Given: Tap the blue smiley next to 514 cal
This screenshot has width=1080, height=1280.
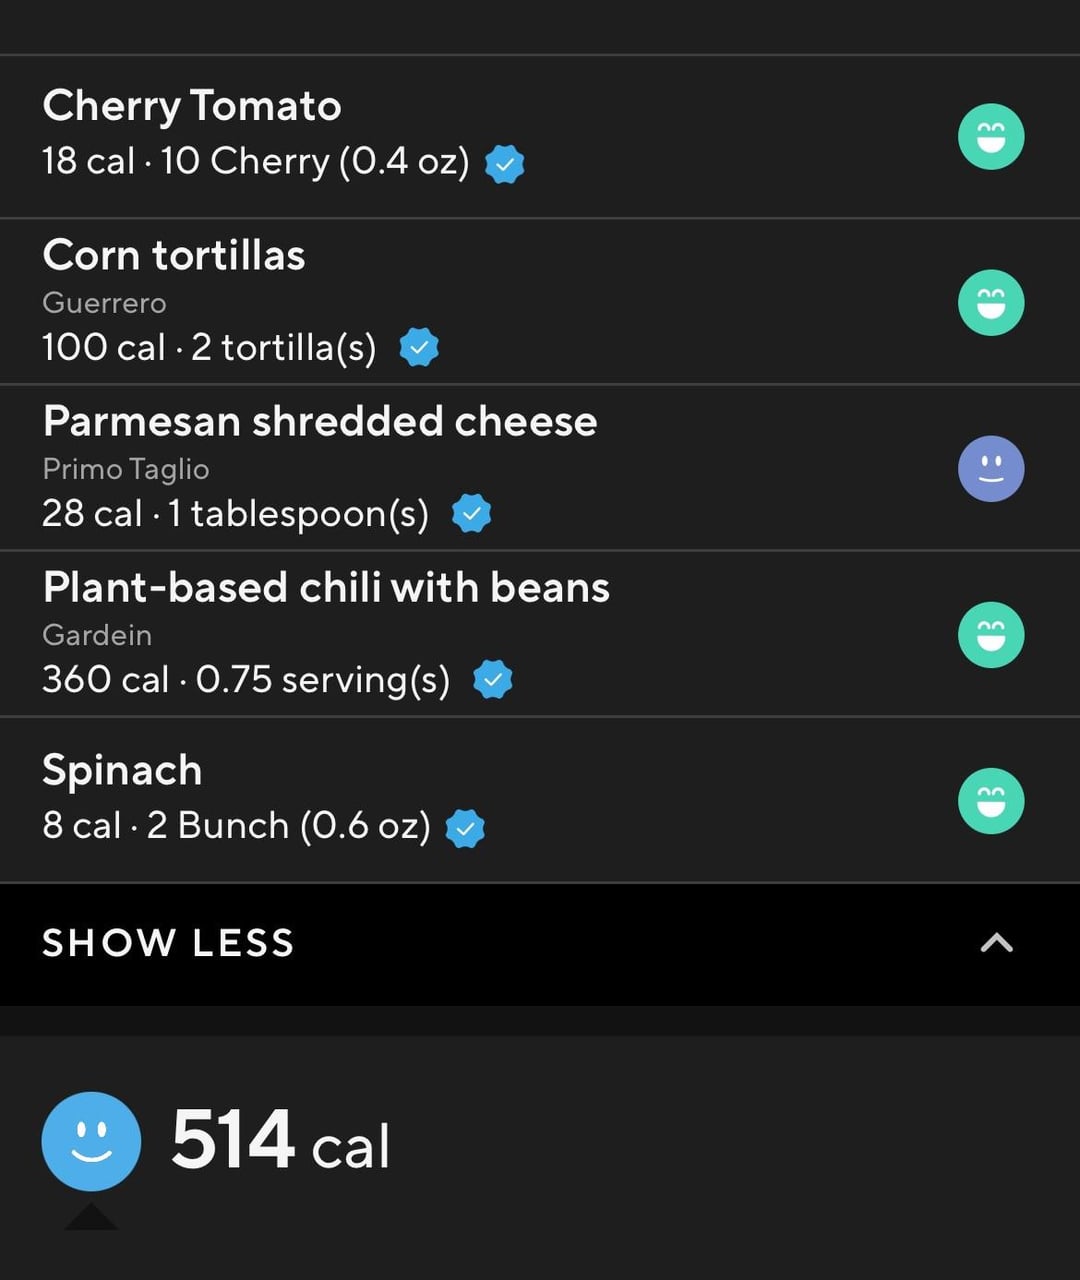Looking at the screenshot, I should [91, 1141].
